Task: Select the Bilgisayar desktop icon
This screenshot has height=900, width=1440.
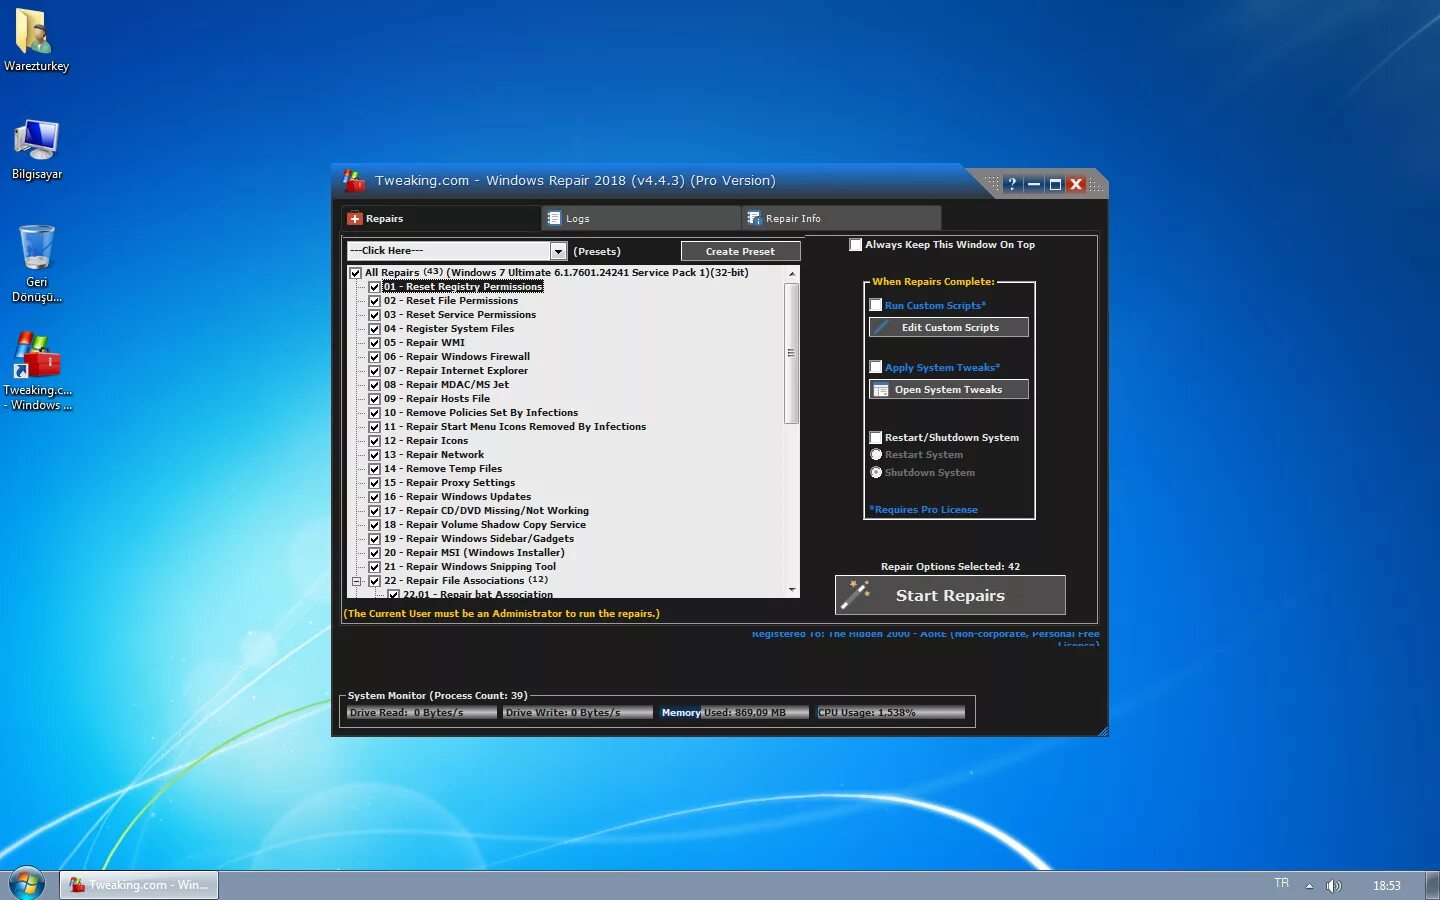Action: pyautogui.click(x=36, y=140)
